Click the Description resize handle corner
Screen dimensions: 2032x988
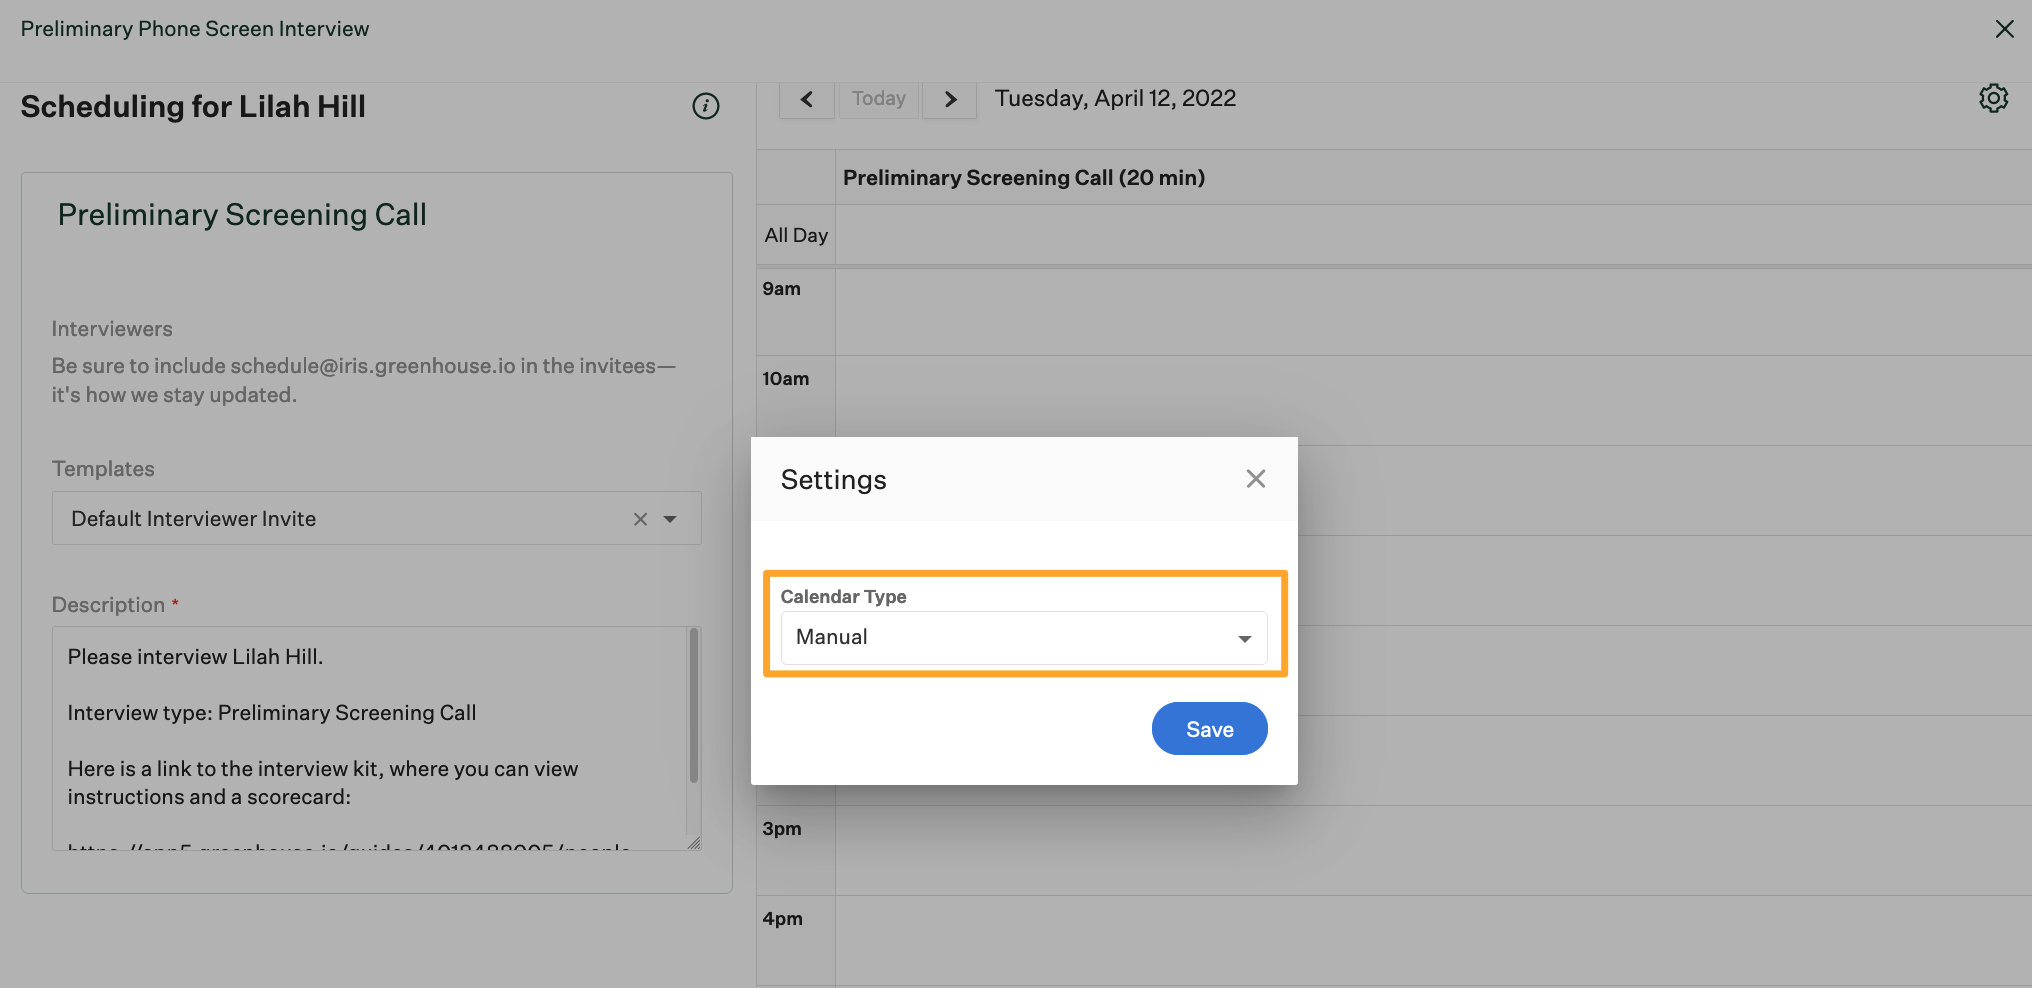click(694, 843)
